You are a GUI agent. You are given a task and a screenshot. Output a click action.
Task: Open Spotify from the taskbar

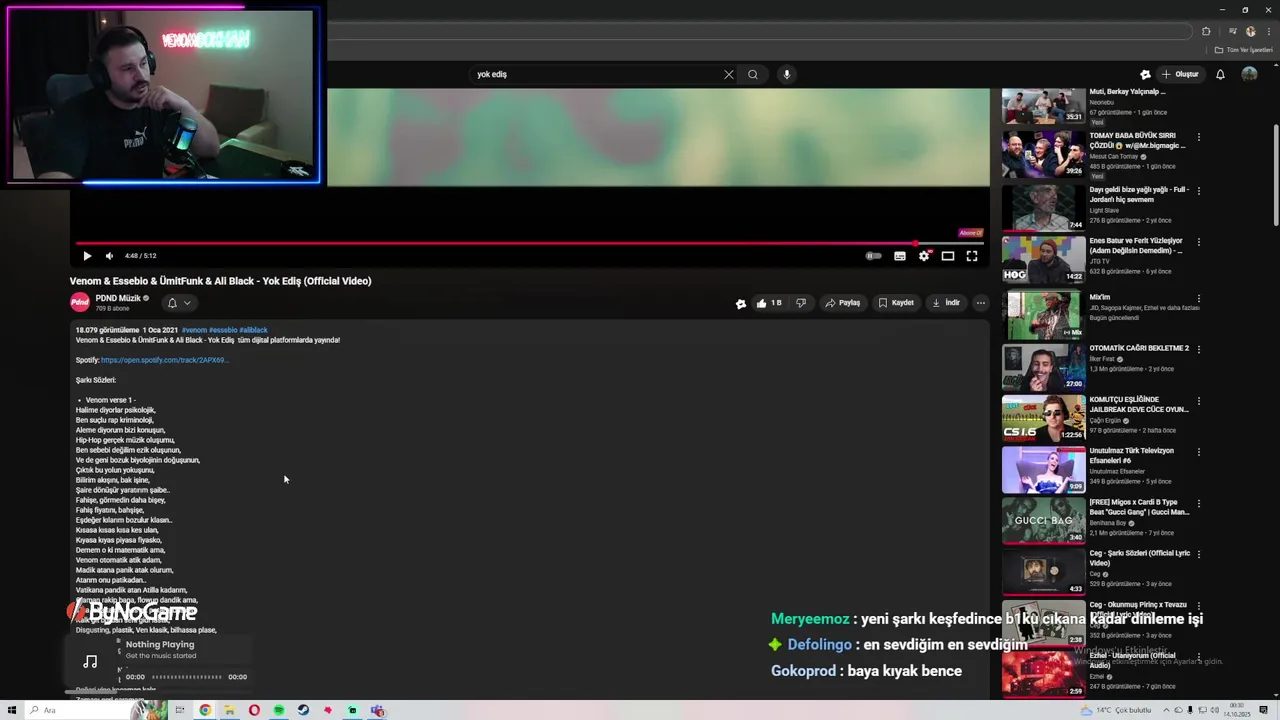pyautogui.click(x=279, y=711)
